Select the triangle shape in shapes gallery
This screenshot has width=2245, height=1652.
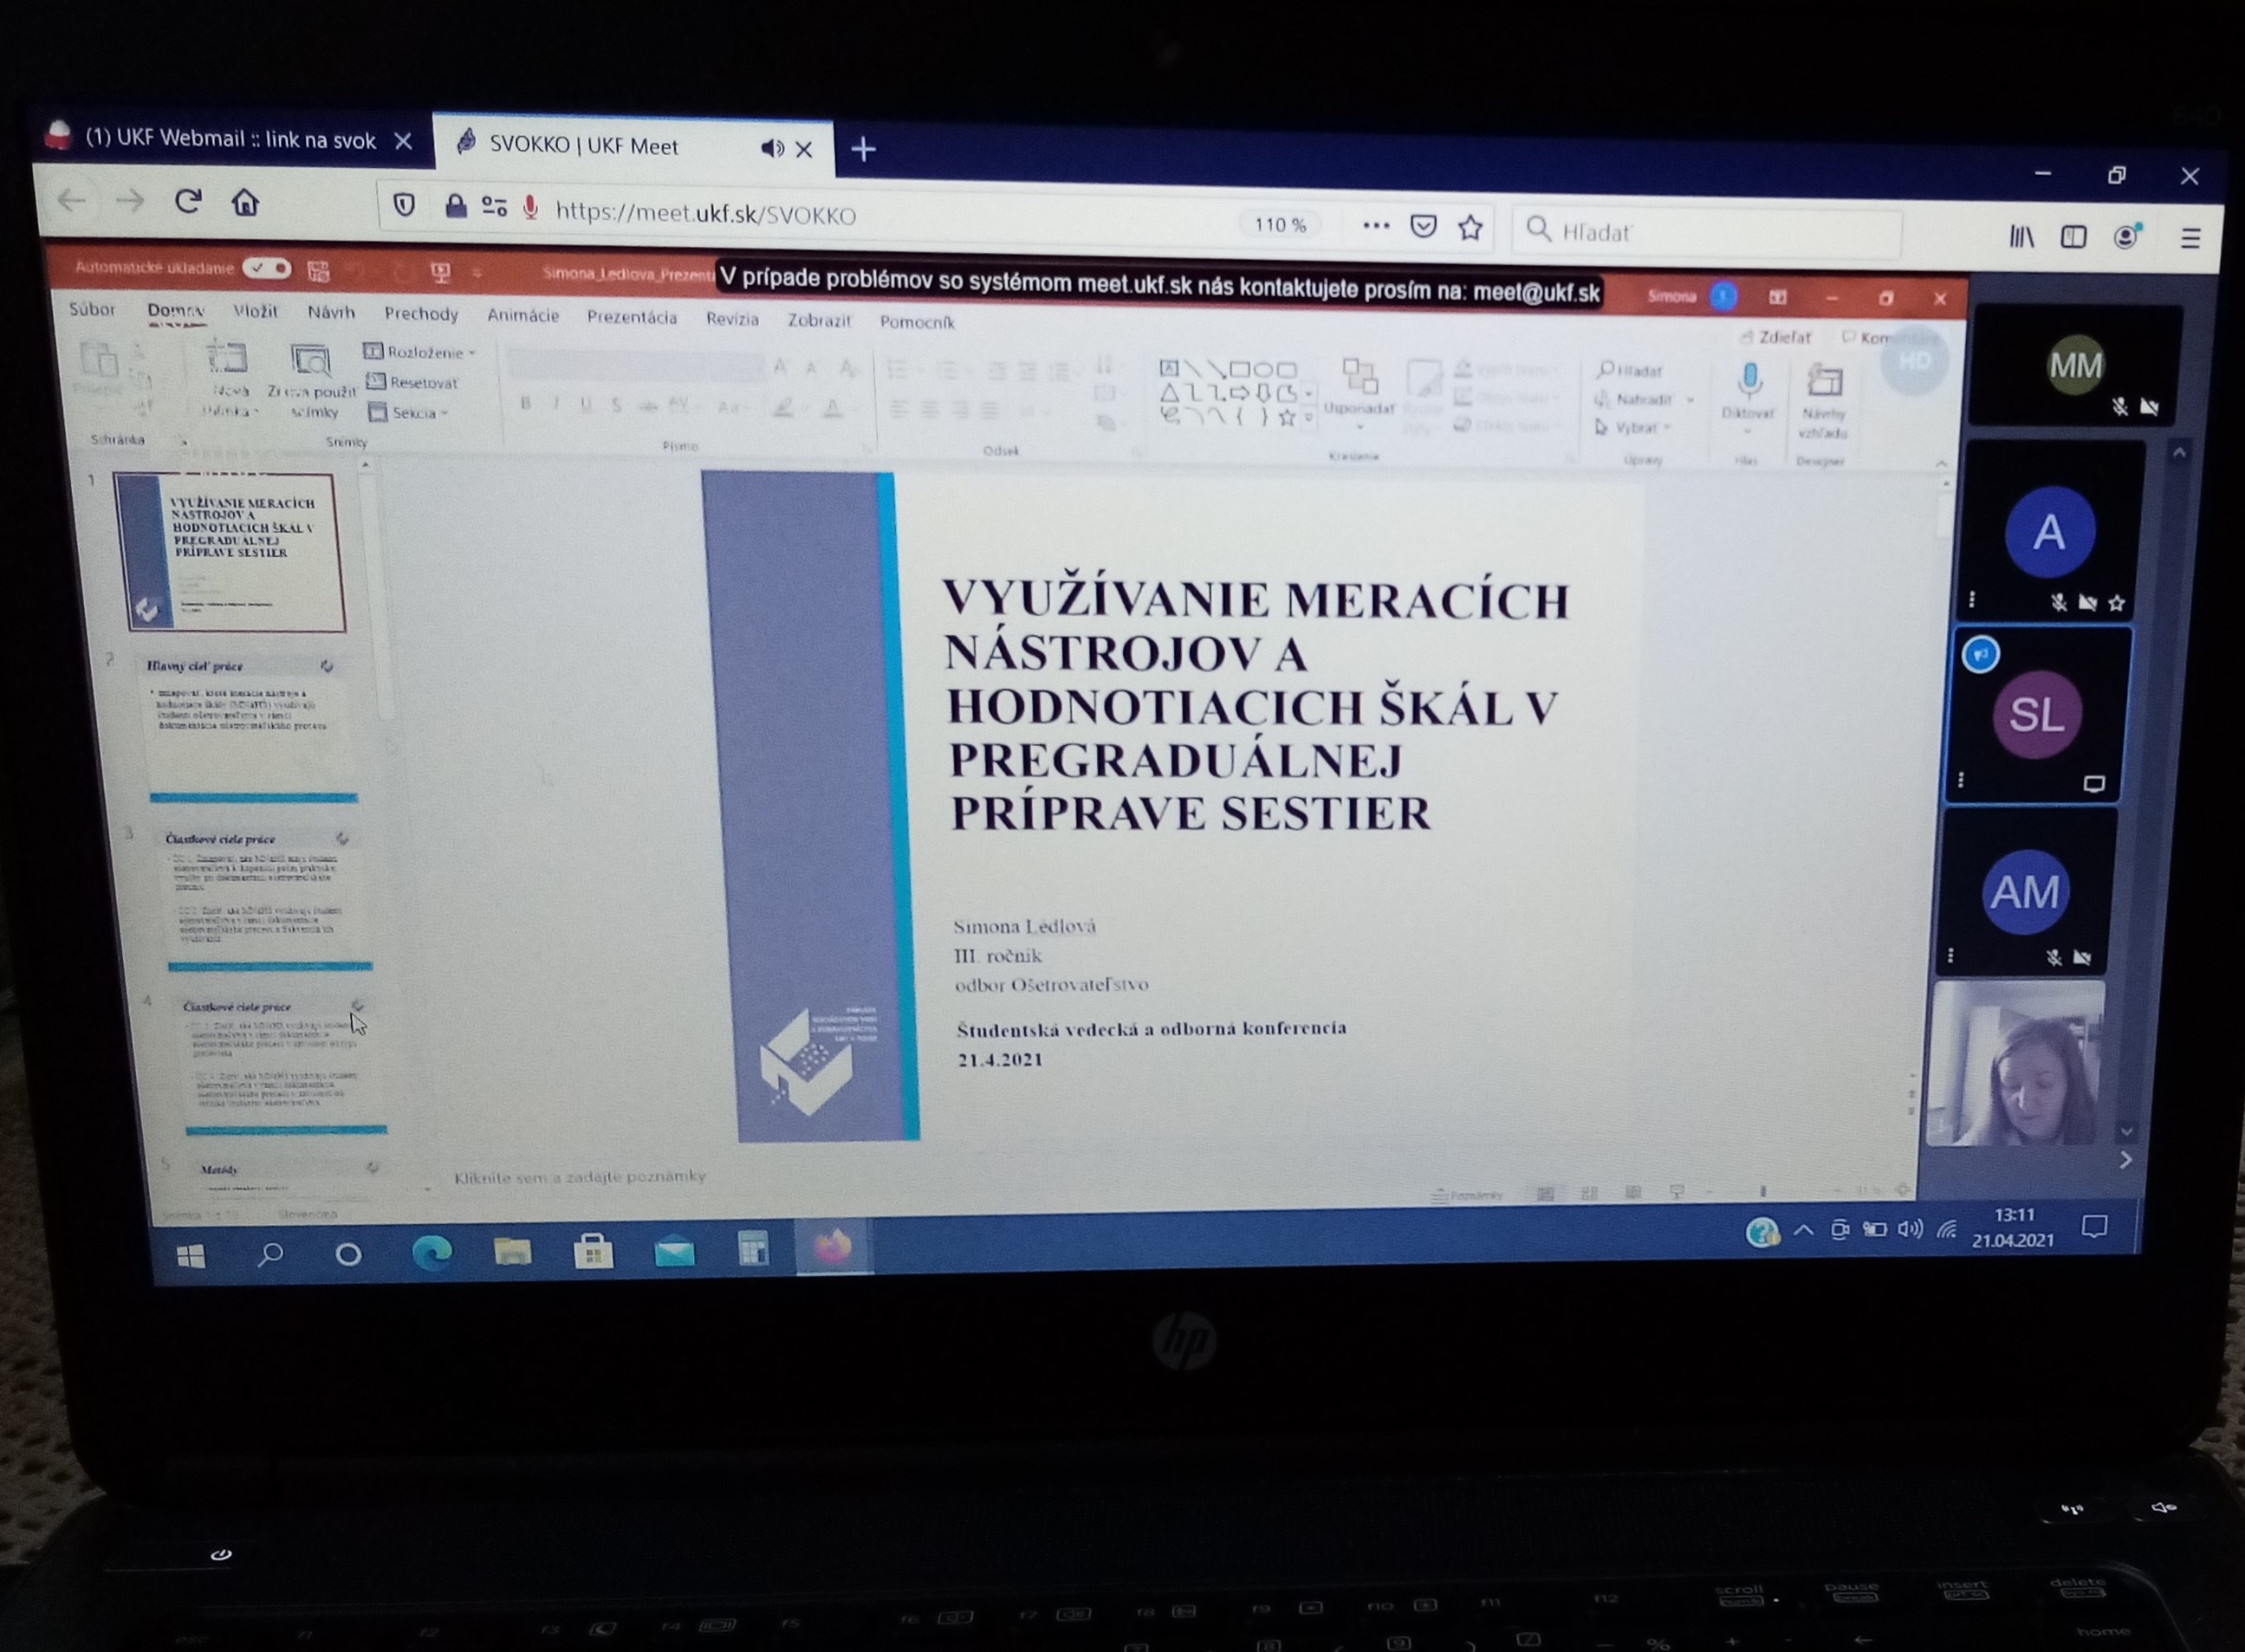1168,393
